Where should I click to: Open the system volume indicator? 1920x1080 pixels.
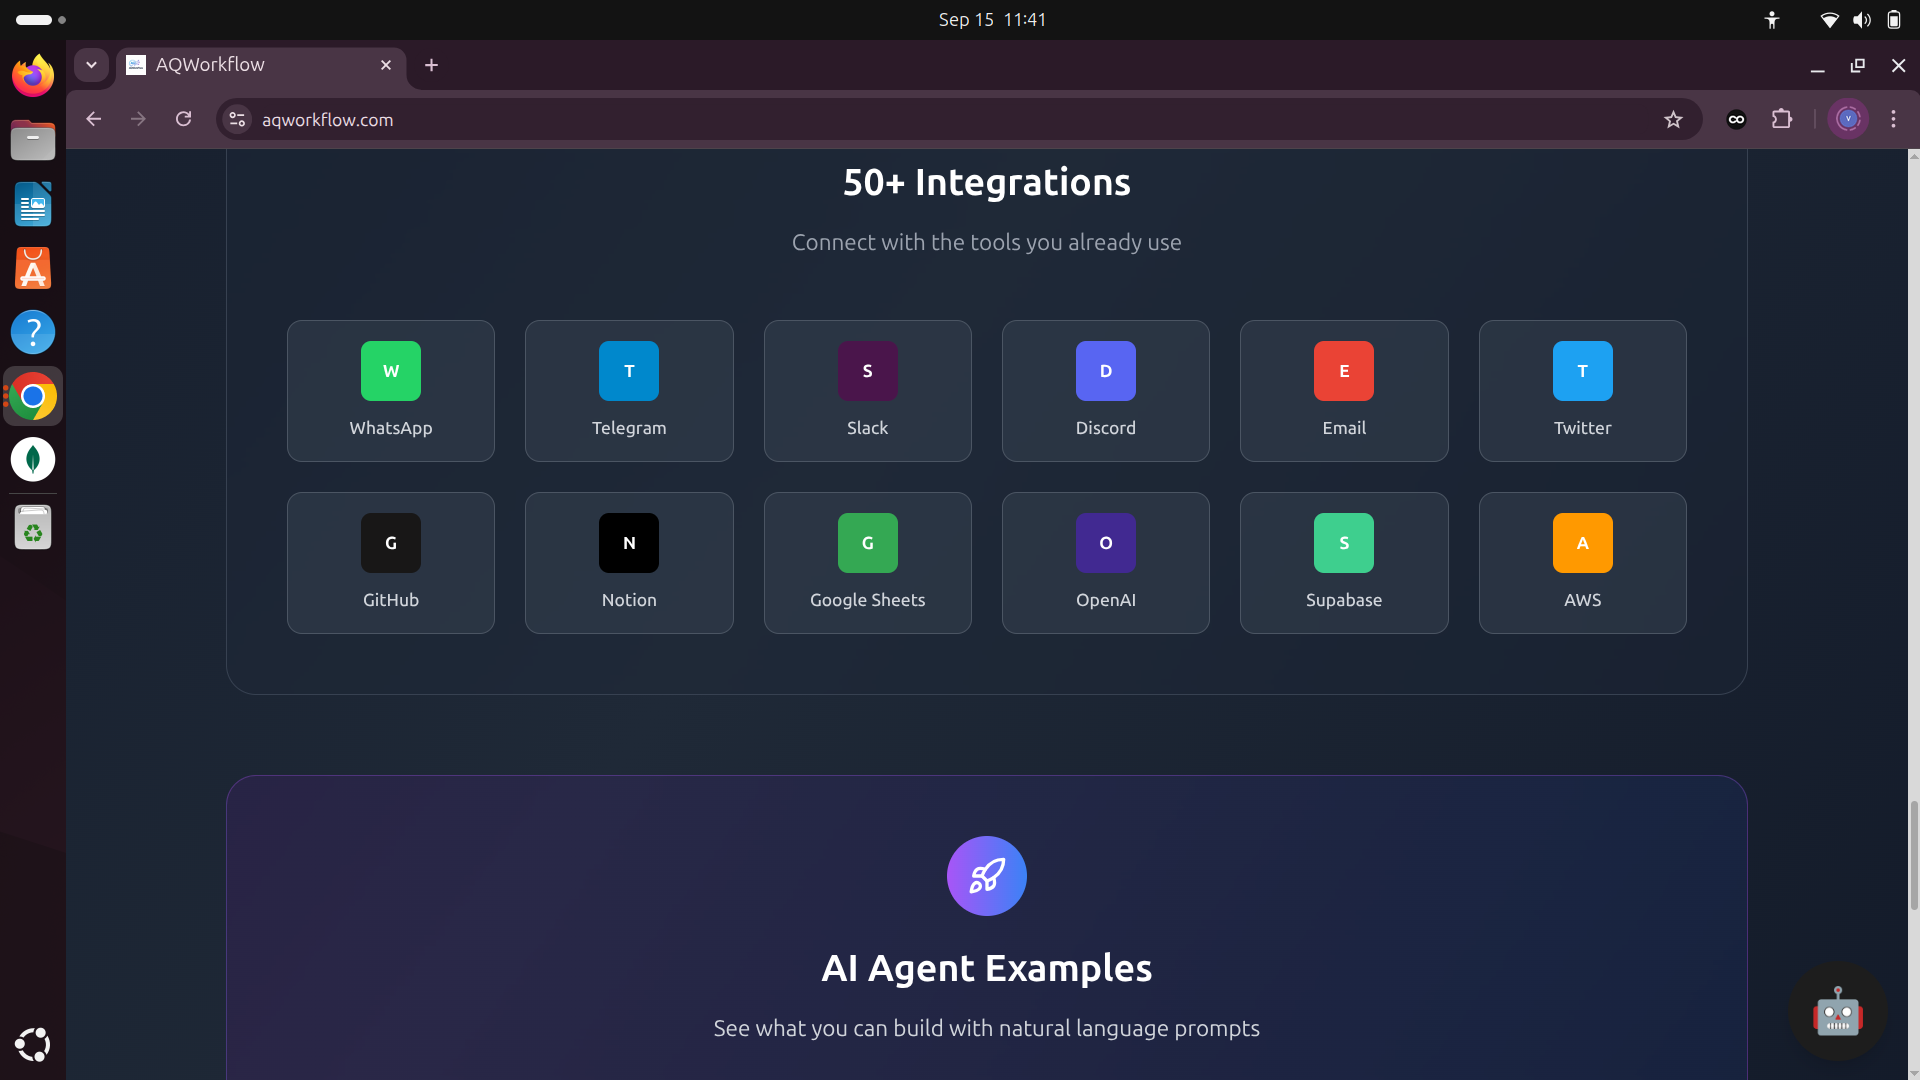(1861, 20)
